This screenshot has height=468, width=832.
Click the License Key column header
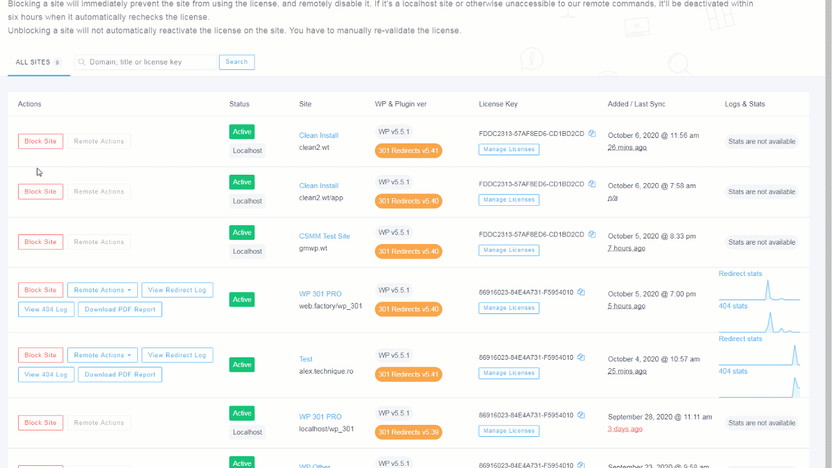(x=498, y=104)
